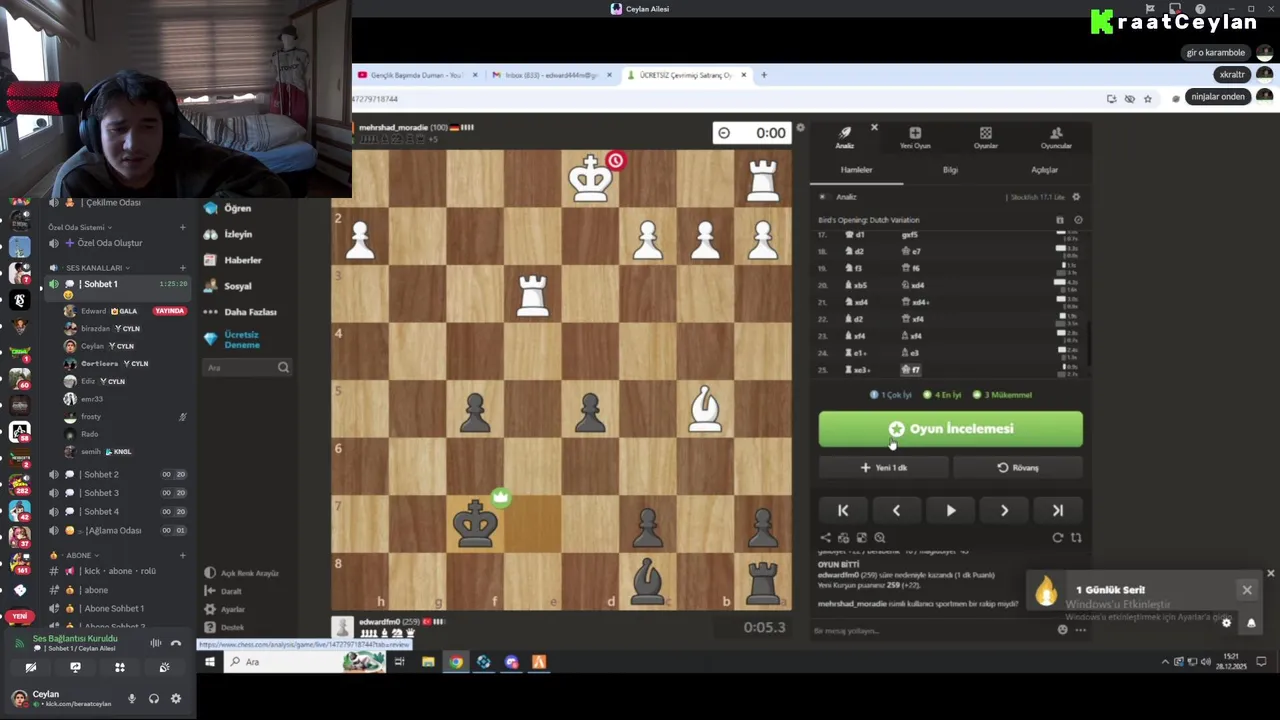Select move 25 f7 in move list
This screenshot has width=1280, height=720.
pos(910,370)
